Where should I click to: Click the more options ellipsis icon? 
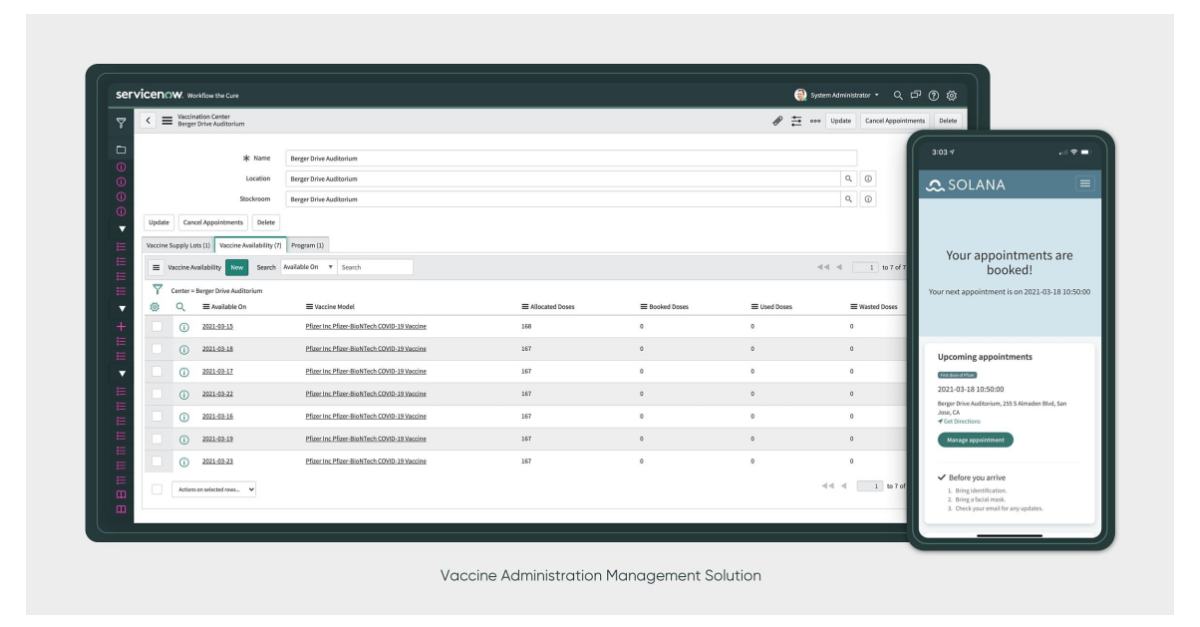coord(816,119)
